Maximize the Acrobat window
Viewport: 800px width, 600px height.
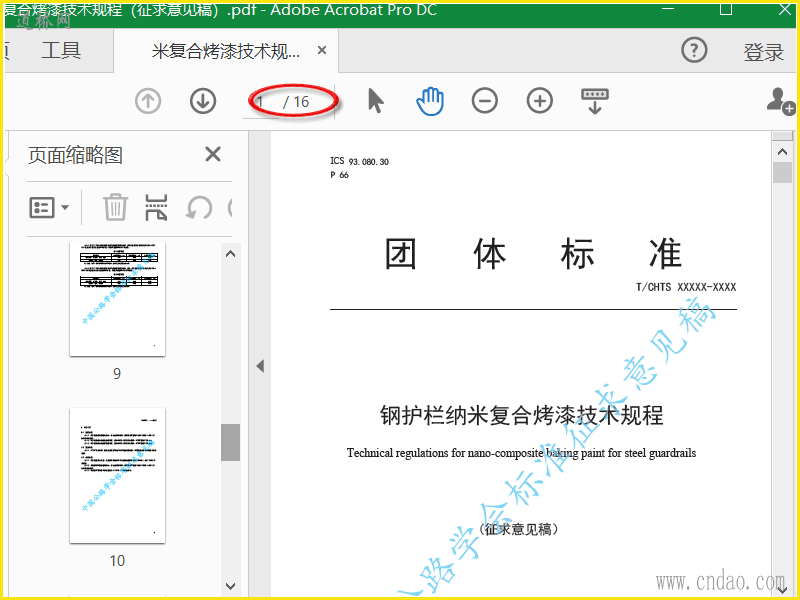click(726, 9)
